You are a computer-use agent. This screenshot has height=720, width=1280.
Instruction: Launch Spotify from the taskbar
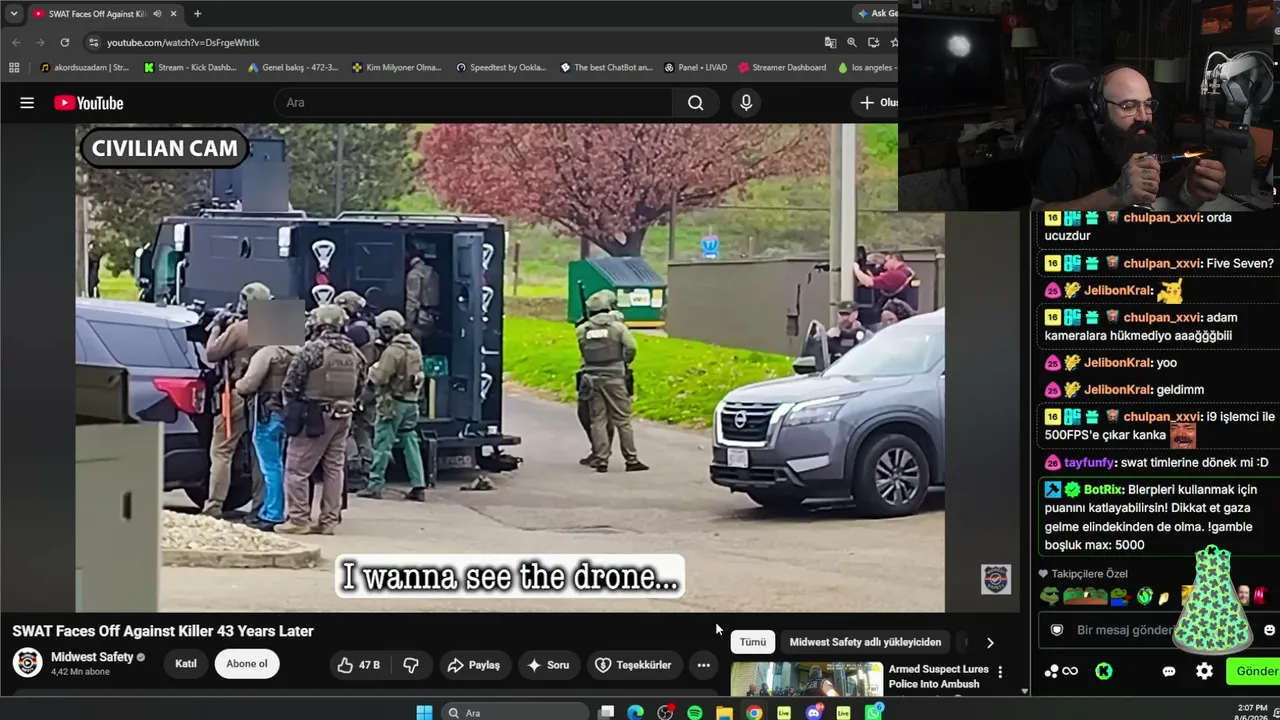click(x=694, y=713)
